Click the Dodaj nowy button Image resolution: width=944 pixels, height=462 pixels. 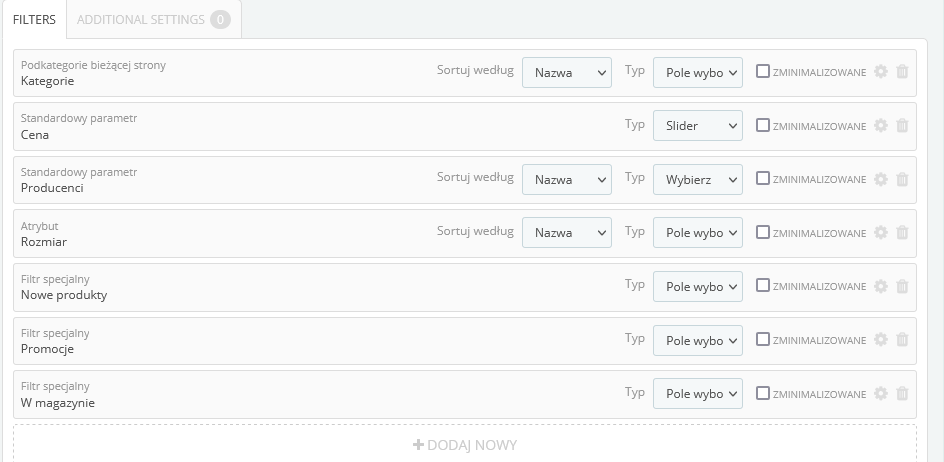click(x=465, y=445)
